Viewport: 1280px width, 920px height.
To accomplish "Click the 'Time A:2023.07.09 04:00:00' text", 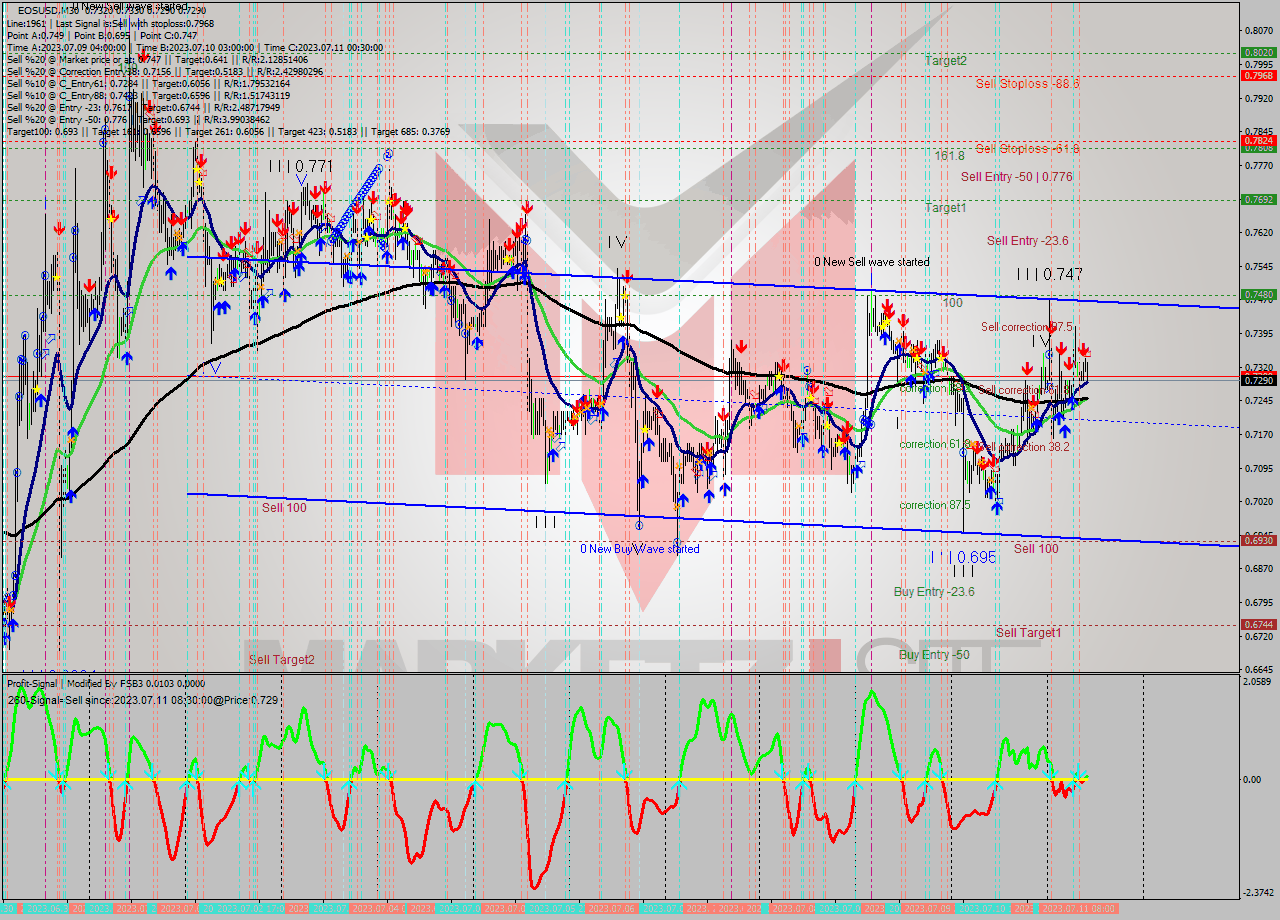I will [x=66, y=47].
